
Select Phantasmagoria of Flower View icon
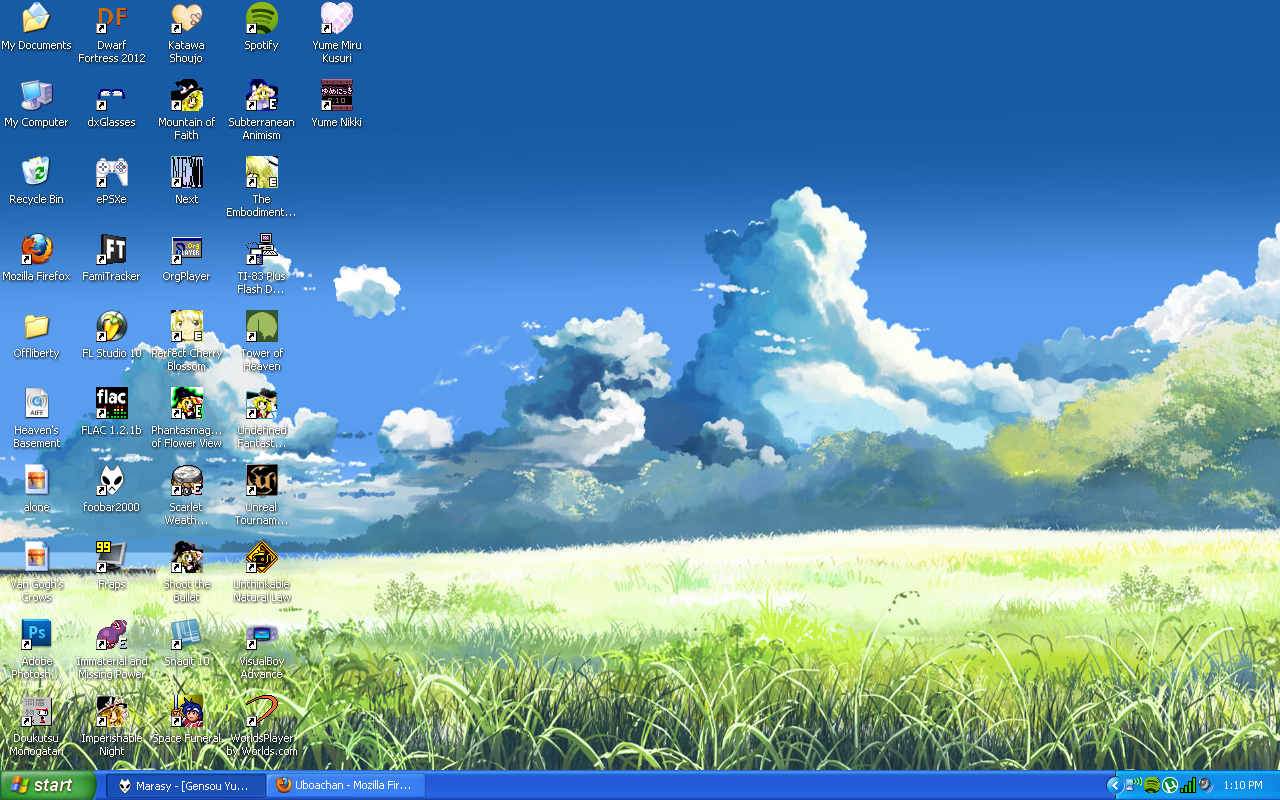[x=187, y=403]
